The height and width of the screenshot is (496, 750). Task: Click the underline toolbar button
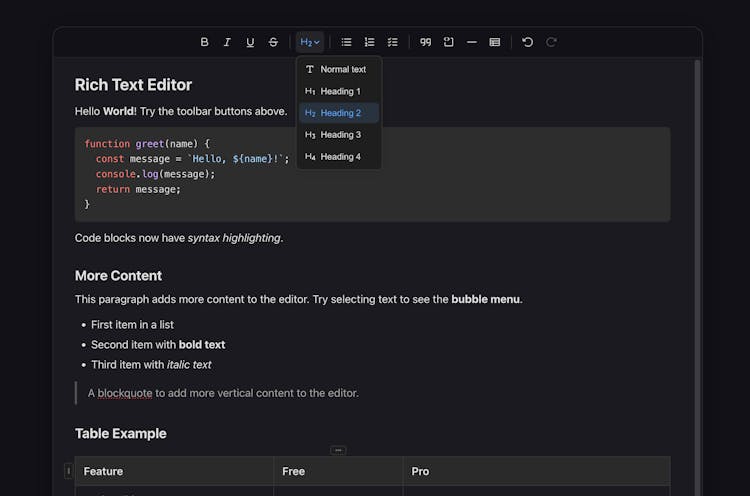point(250,42)
